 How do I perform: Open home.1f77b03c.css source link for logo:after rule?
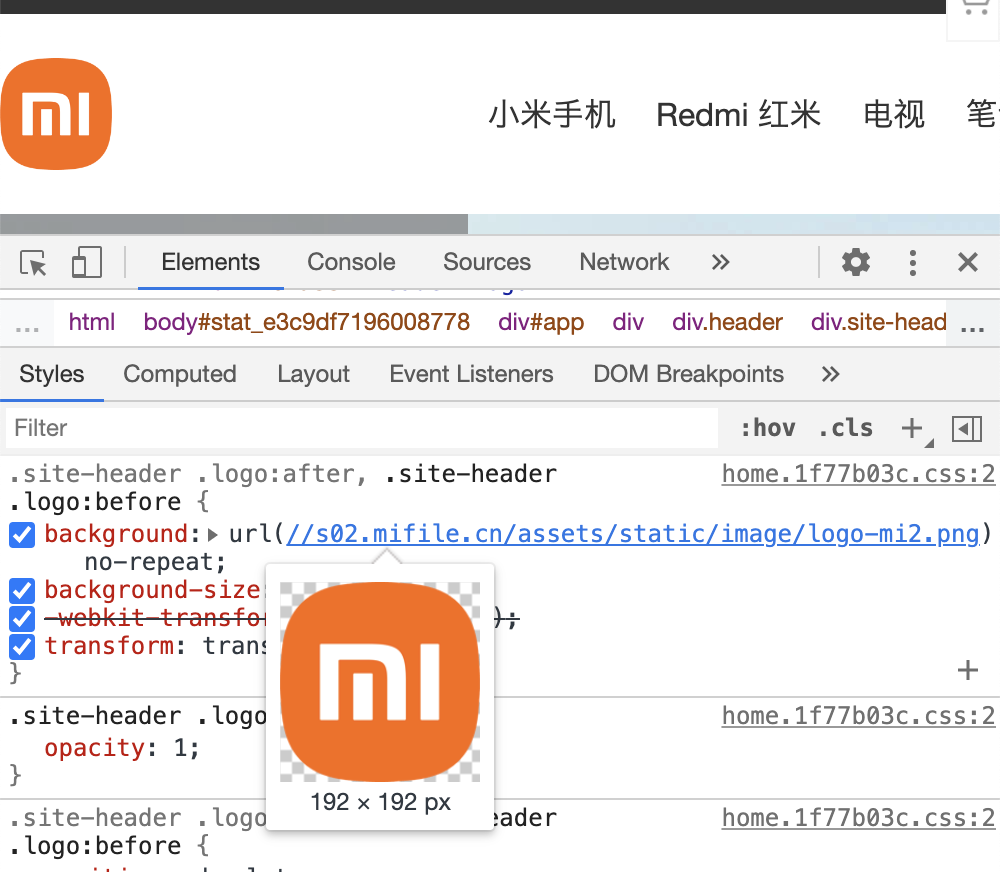(x=858, y=474)
